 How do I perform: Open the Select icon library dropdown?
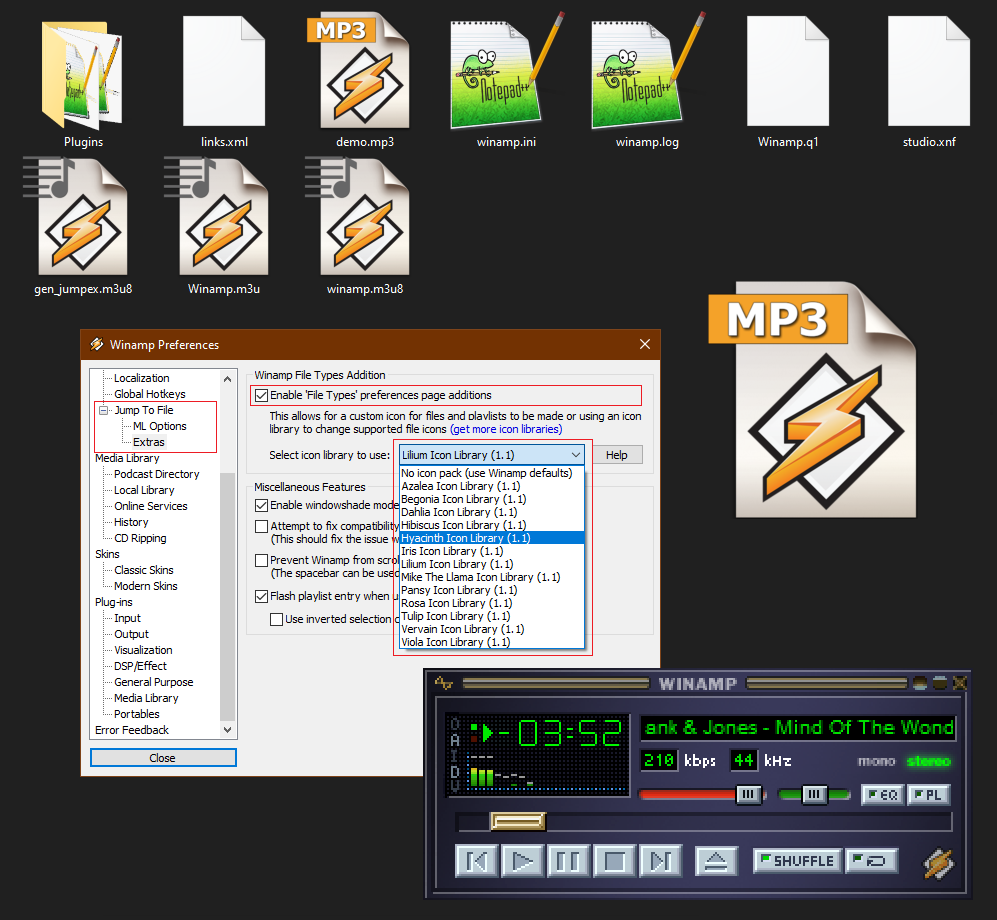pos(491,455)
